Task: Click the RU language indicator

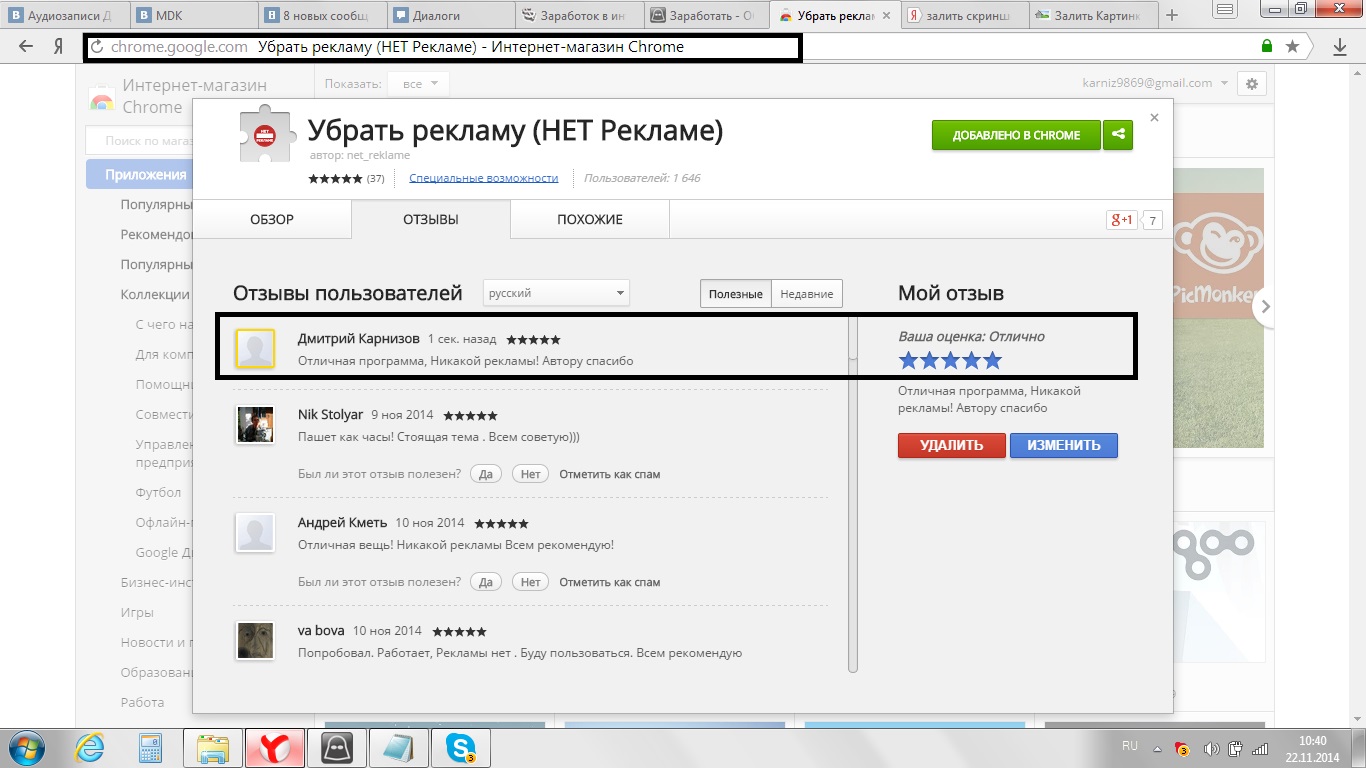Action: (x=1130, y=746)
